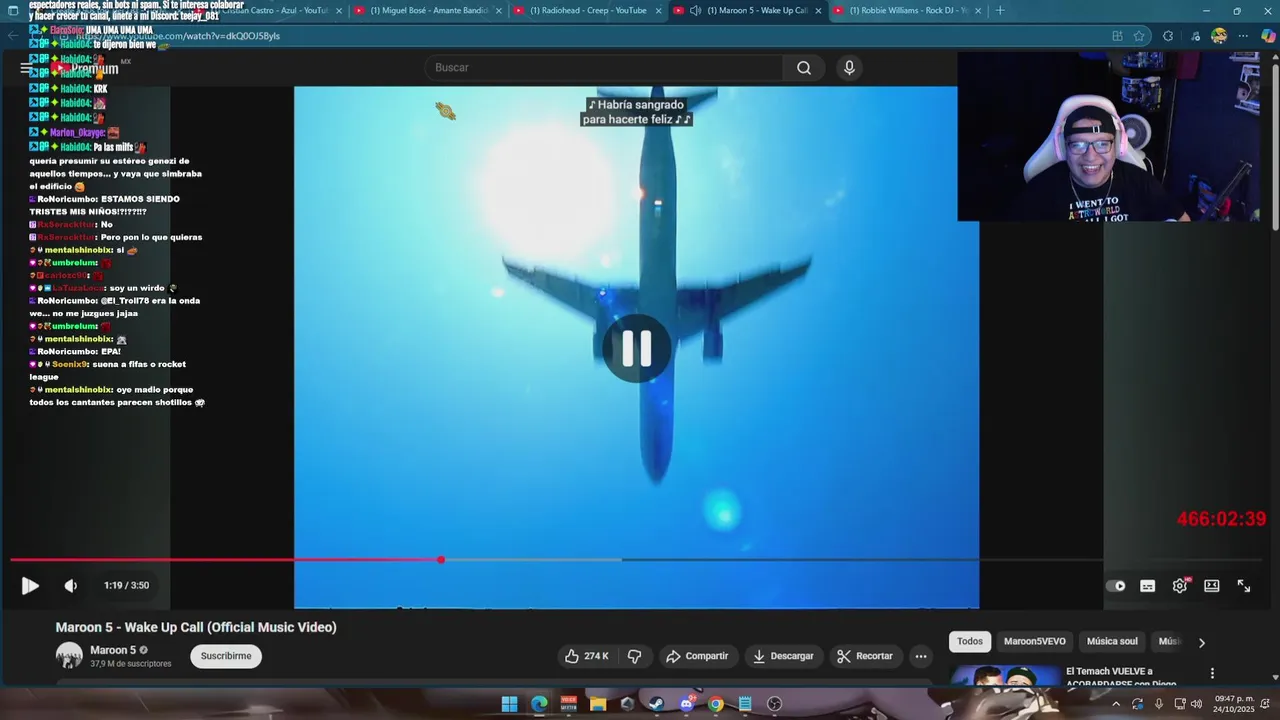The height and width of the screenshot is (720, 1280).
Task: Switch to Robbie Williams - Rock DJ tab
Action: 908,10
